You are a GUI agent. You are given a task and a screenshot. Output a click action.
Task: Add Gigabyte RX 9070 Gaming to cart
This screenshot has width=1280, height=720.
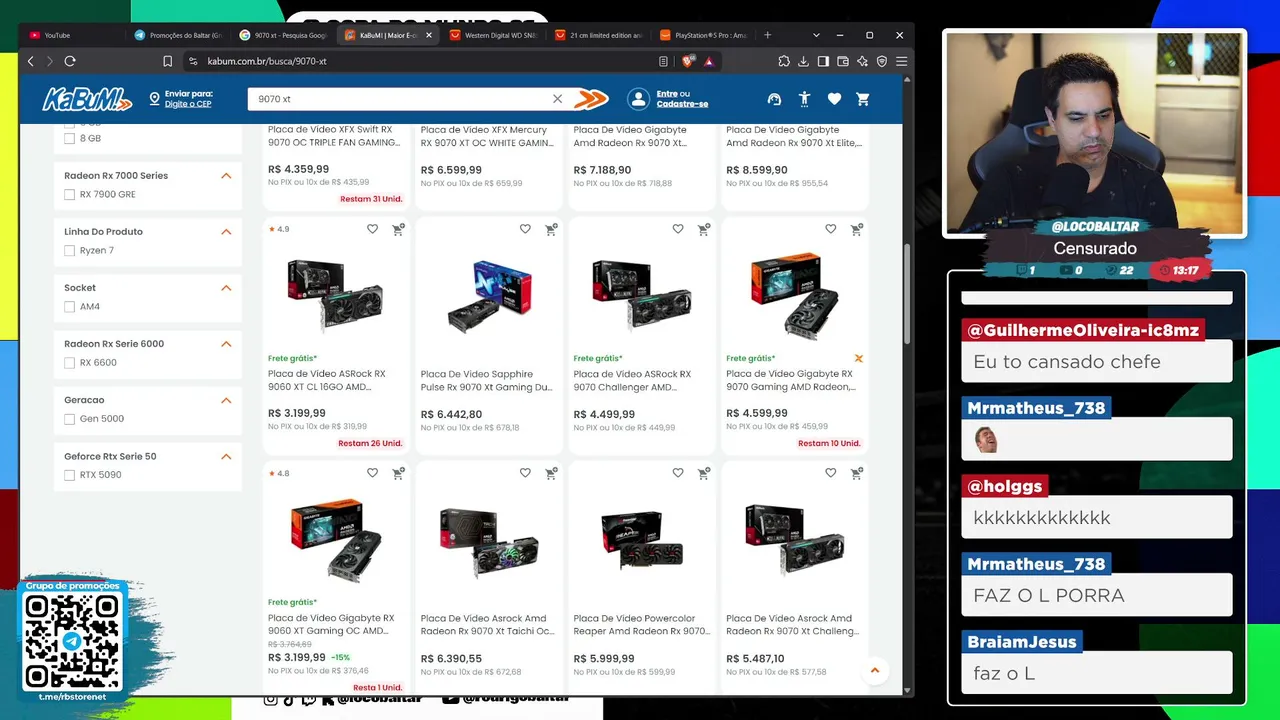857,229
